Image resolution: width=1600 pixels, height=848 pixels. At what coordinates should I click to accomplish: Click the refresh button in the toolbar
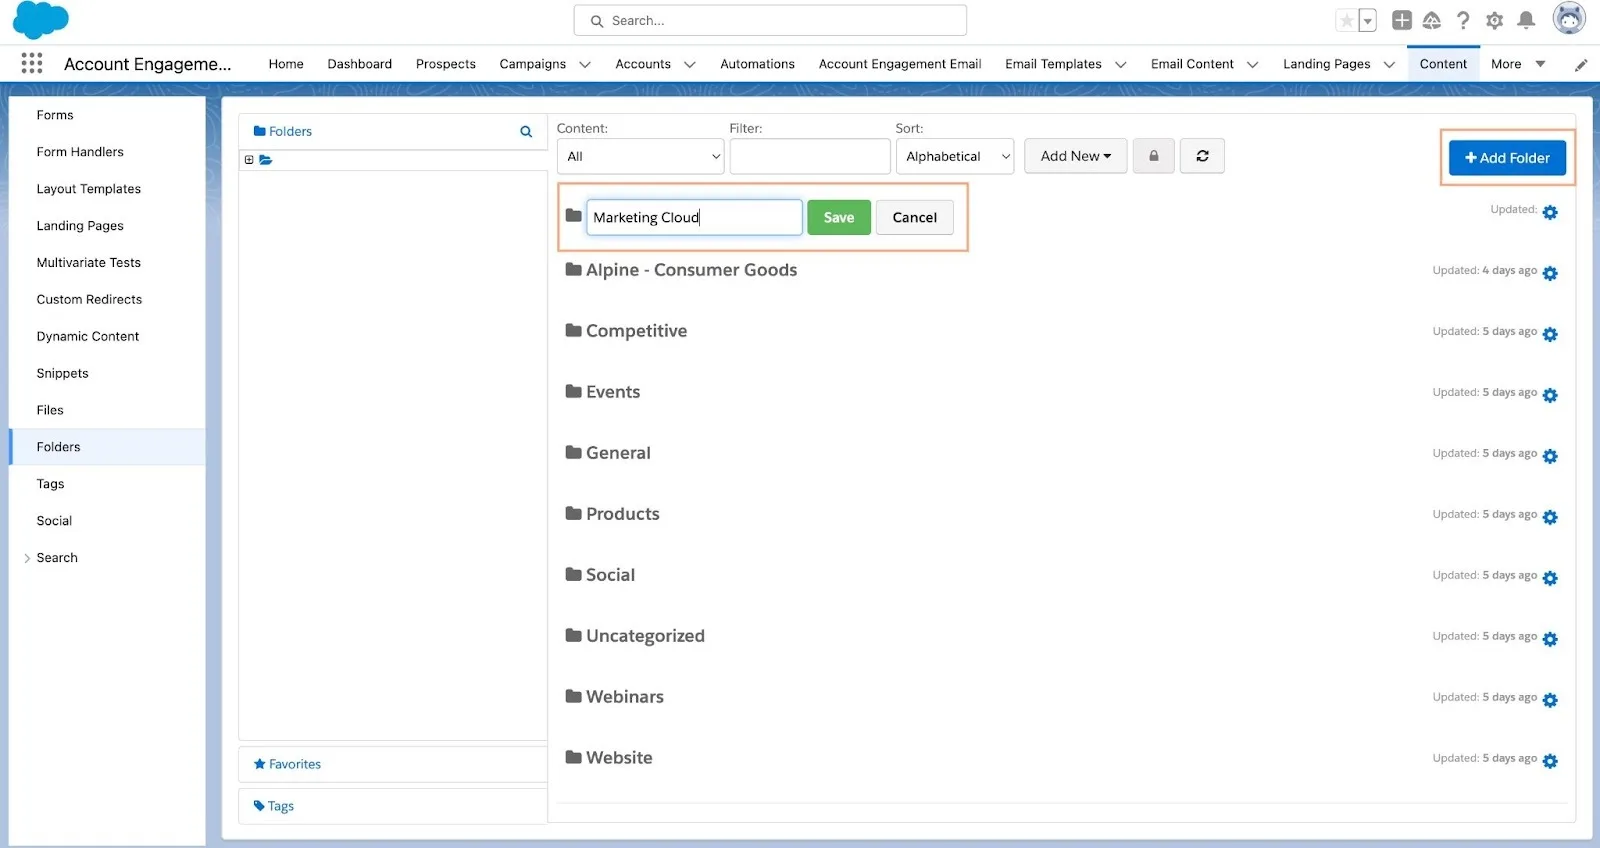1203,156
